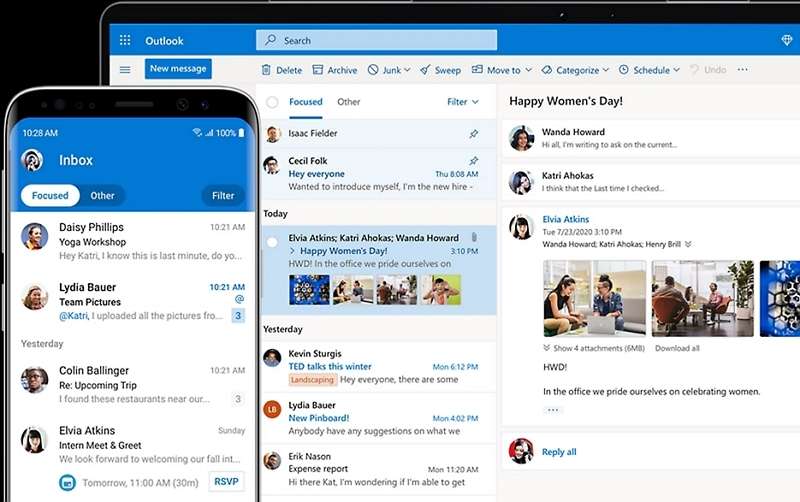Click the Elvia Atkins sender name link
This screenshot has height=502, width=800.
(566, 219)
